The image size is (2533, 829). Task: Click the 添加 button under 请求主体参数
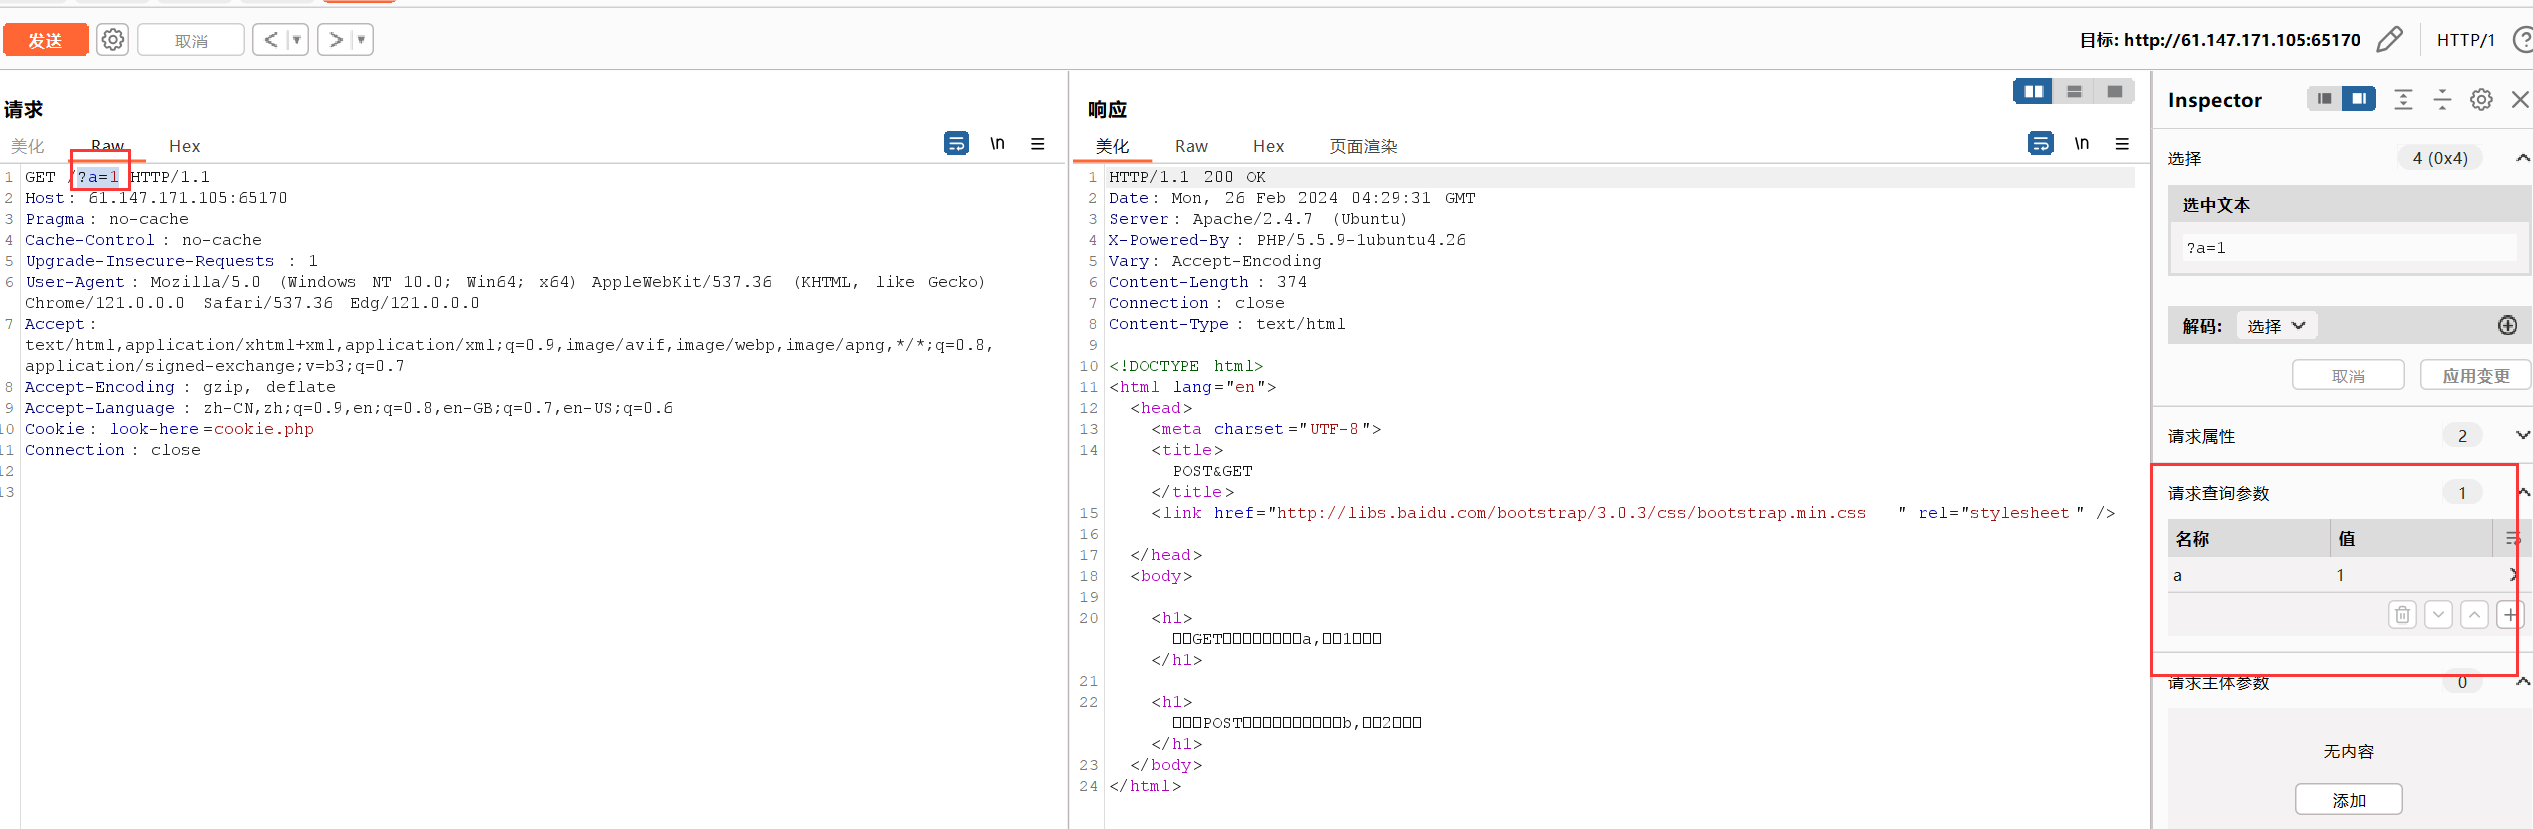pyautogui.click(x=2348, y=800)
